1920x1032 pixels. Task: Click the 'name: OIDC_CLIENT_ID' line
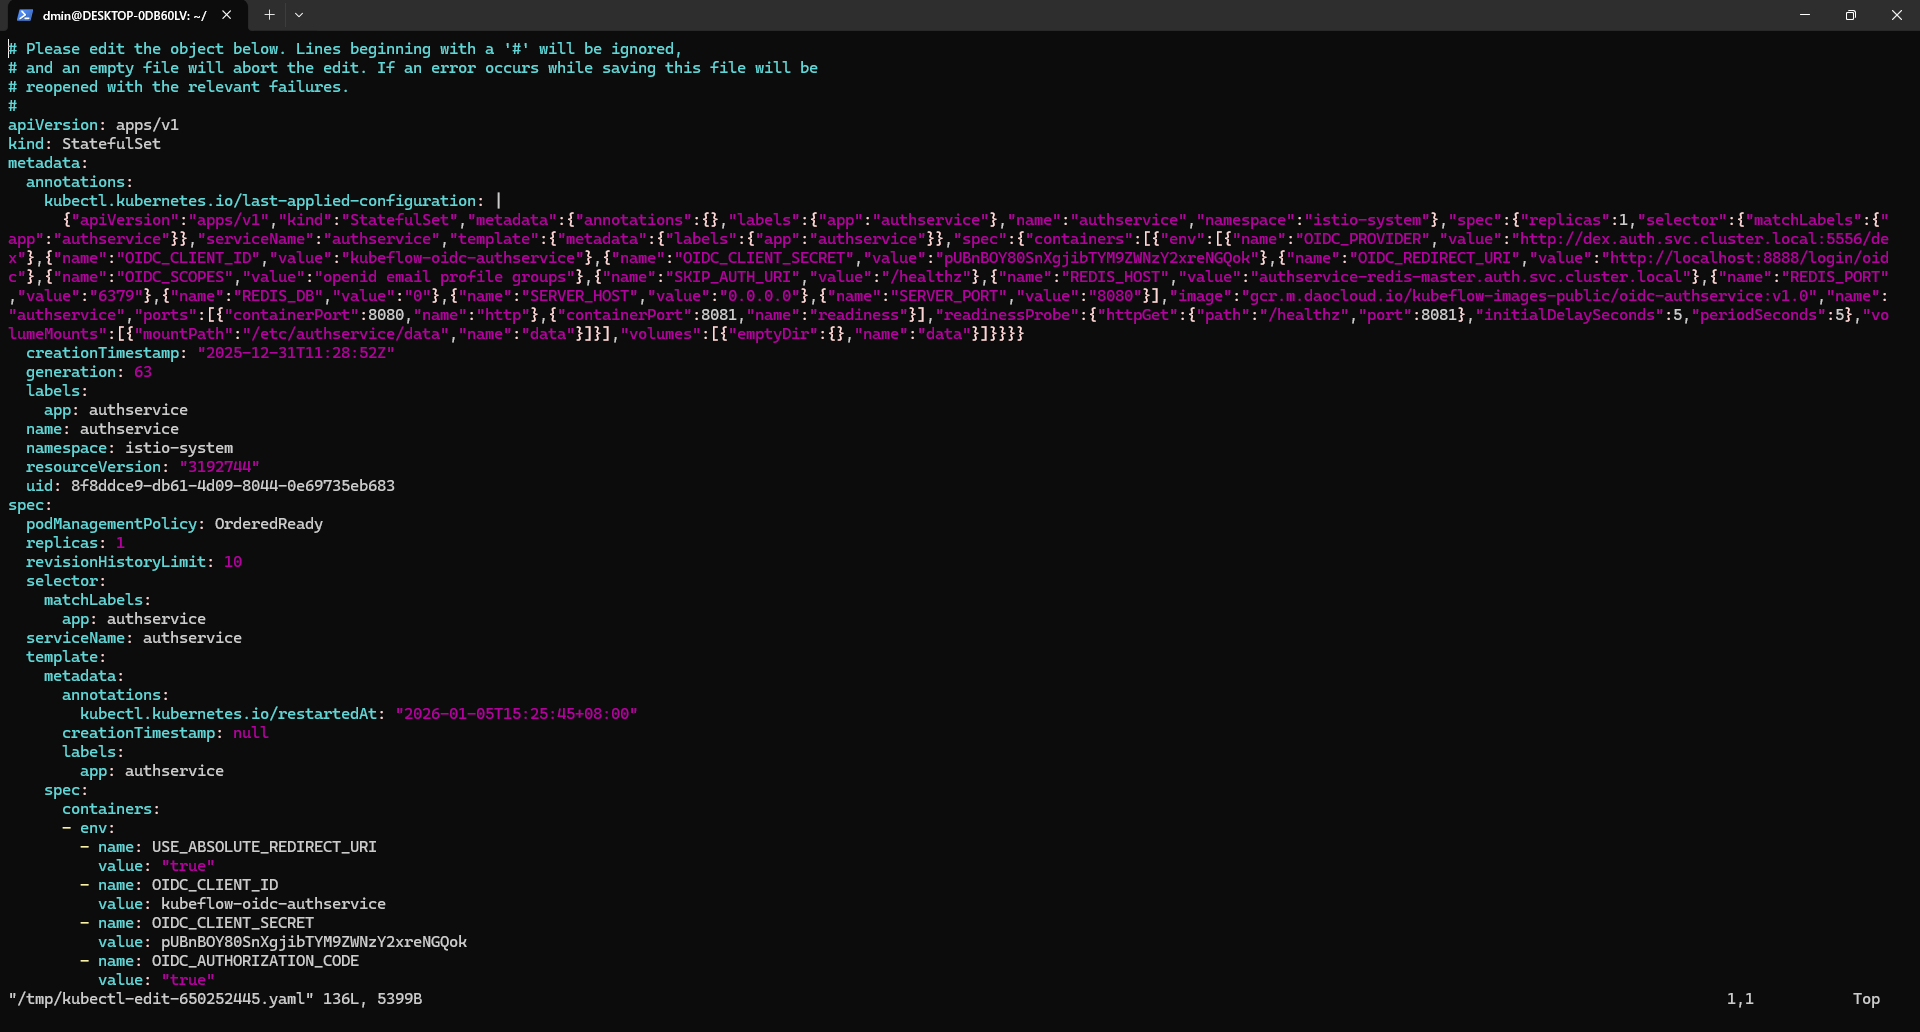pyautogui.click(x=188, y=885)
